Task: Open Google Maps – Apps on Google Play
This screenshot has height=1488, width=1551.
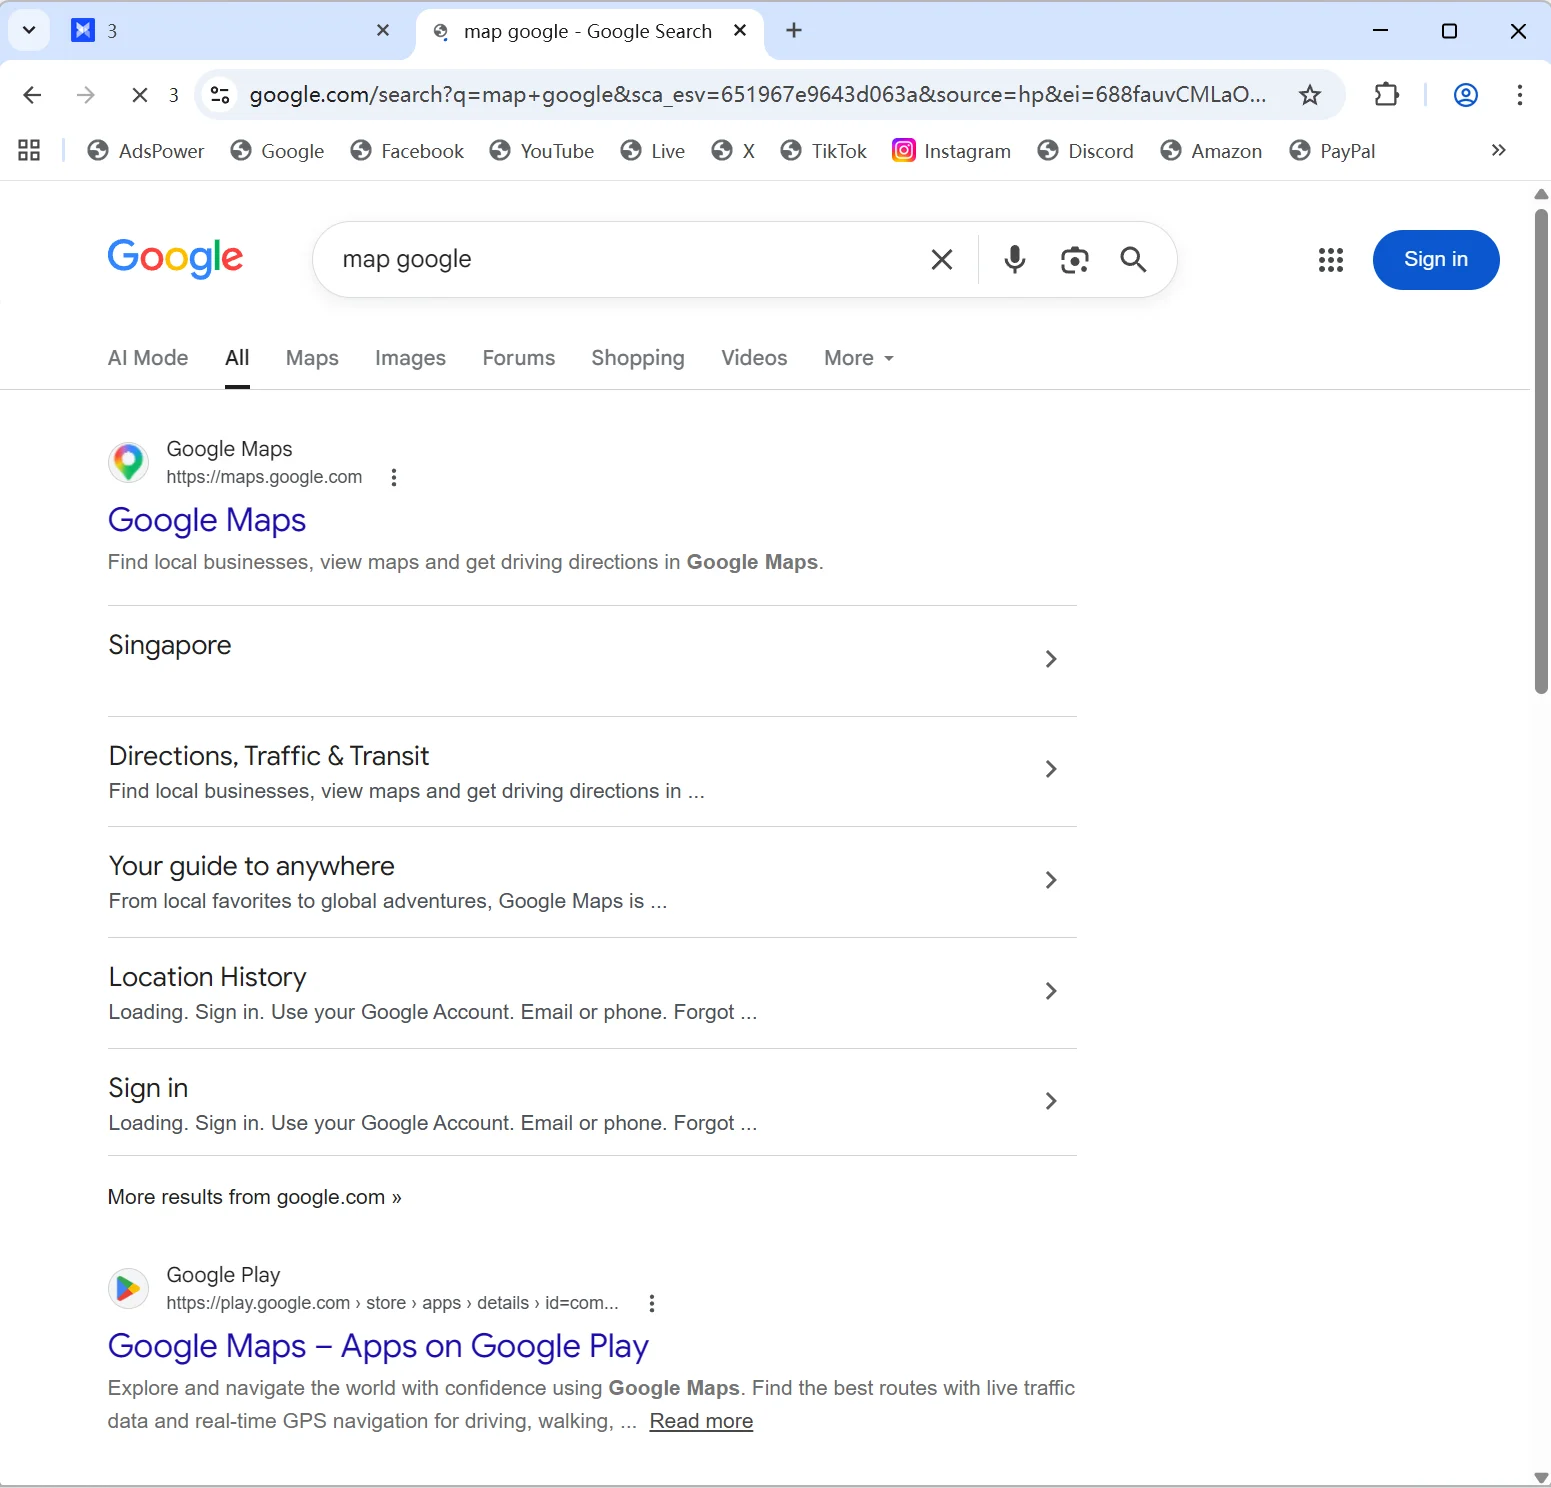Action: (378, 1347)
